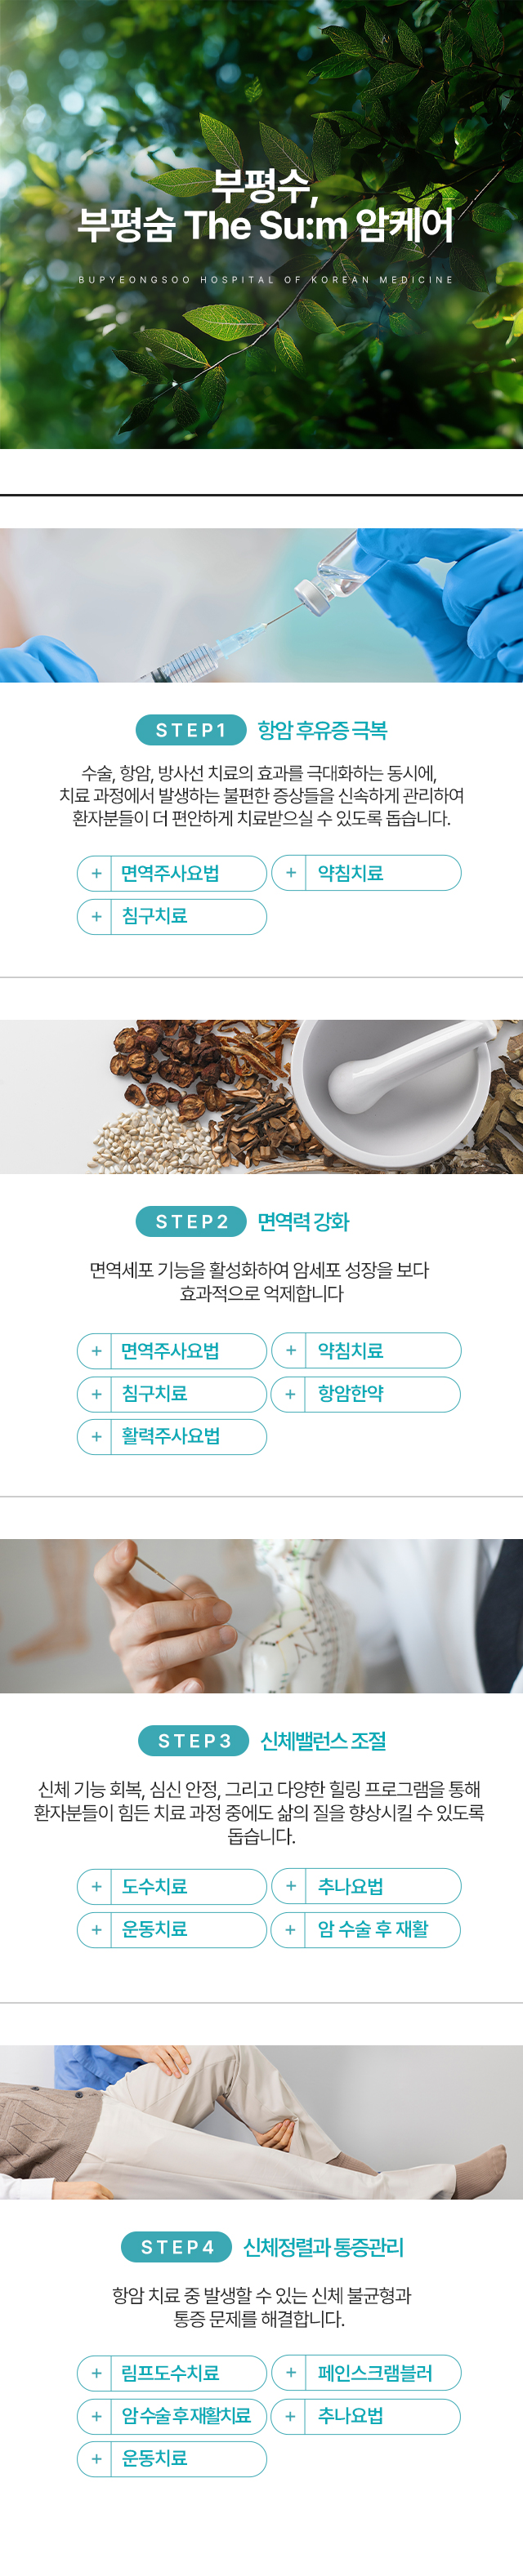523x2576 pixels.
Task: Open the 침구치료 pill under STEP1
Action: 172,916
